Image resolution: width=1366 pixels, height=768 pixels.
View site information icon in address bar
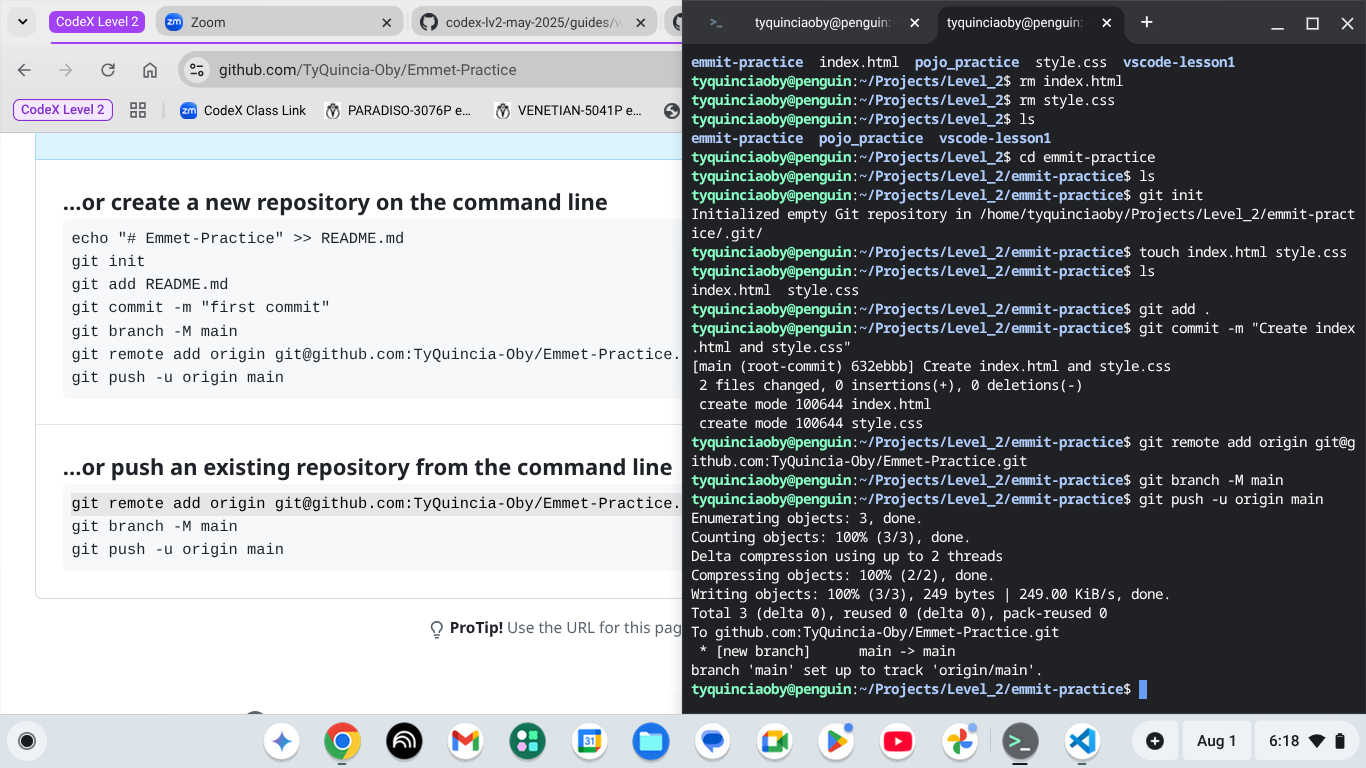197,70
